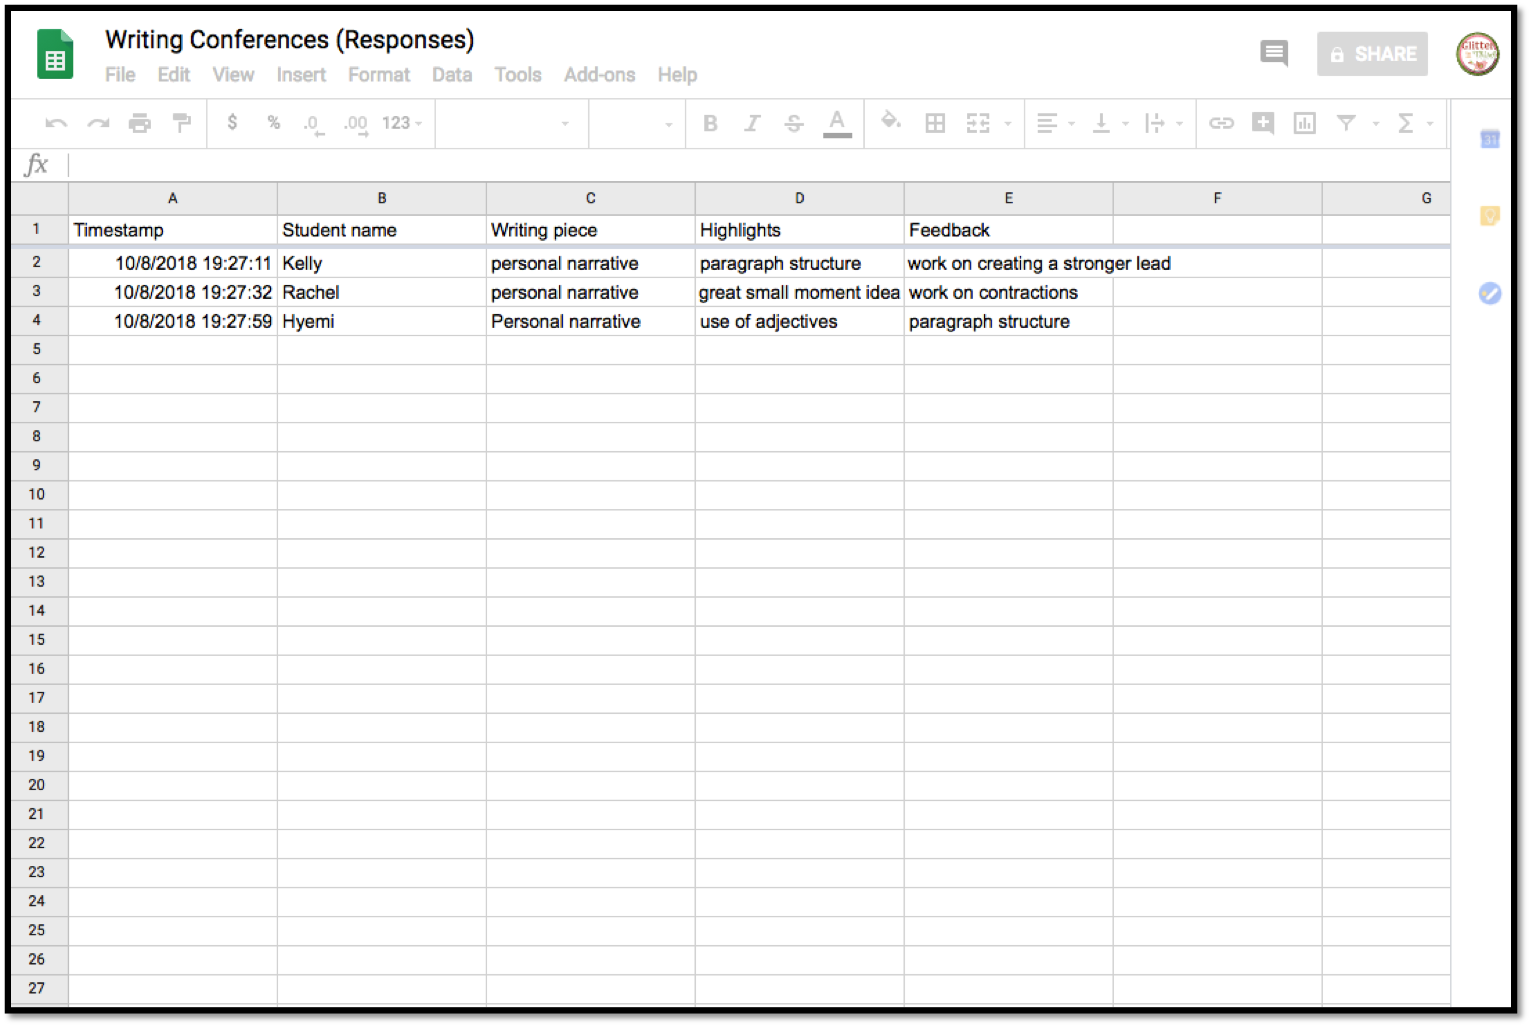Open the borders tool
This screenshot has height=1027, width=1531.
(x=935, y=123)
